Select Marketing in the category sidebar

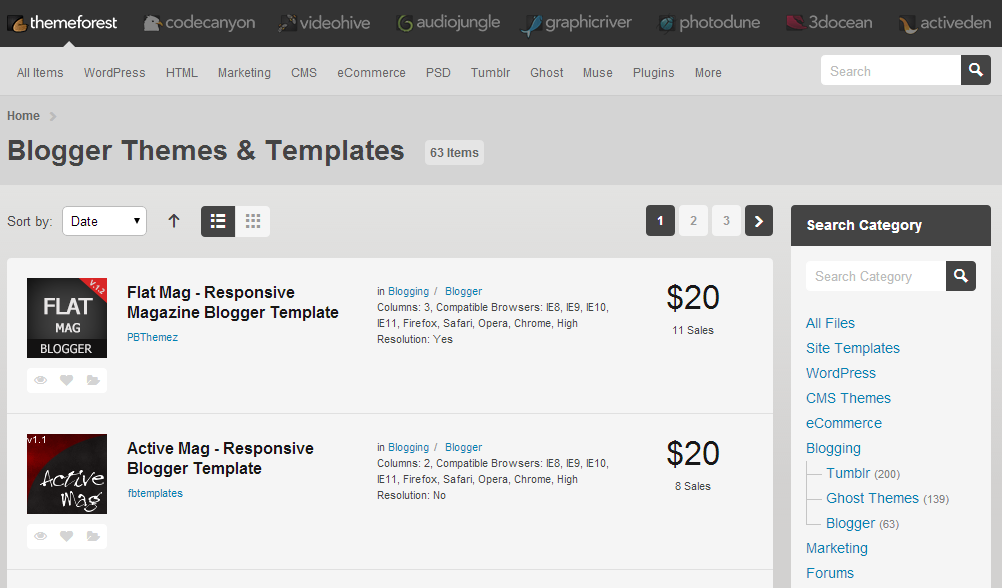(x=836, y=548)
